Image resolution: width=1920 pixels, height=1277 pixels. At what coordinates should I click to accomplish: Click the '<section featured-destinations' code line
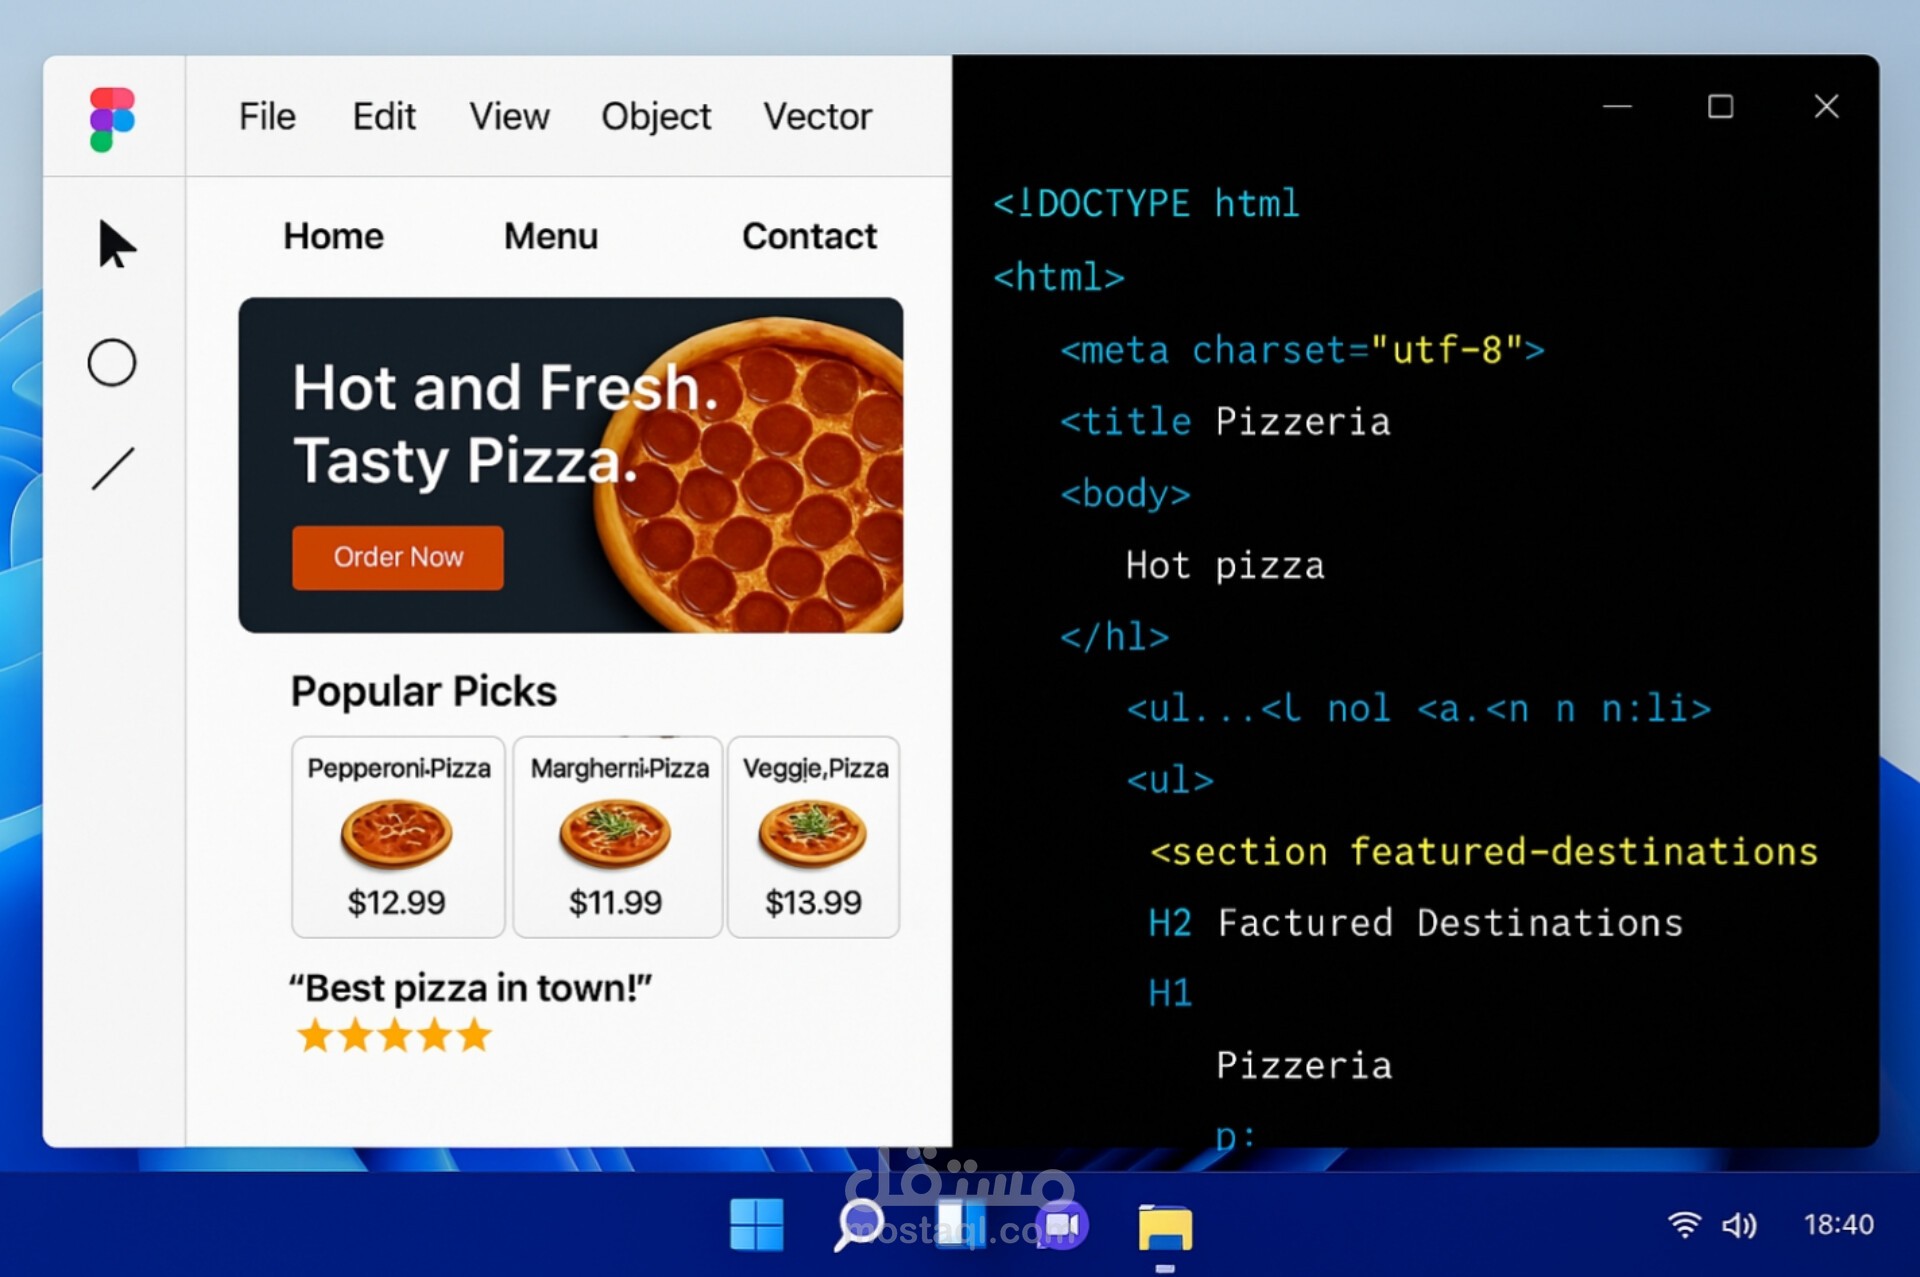pyautogui.click(x=1483, y=852)
